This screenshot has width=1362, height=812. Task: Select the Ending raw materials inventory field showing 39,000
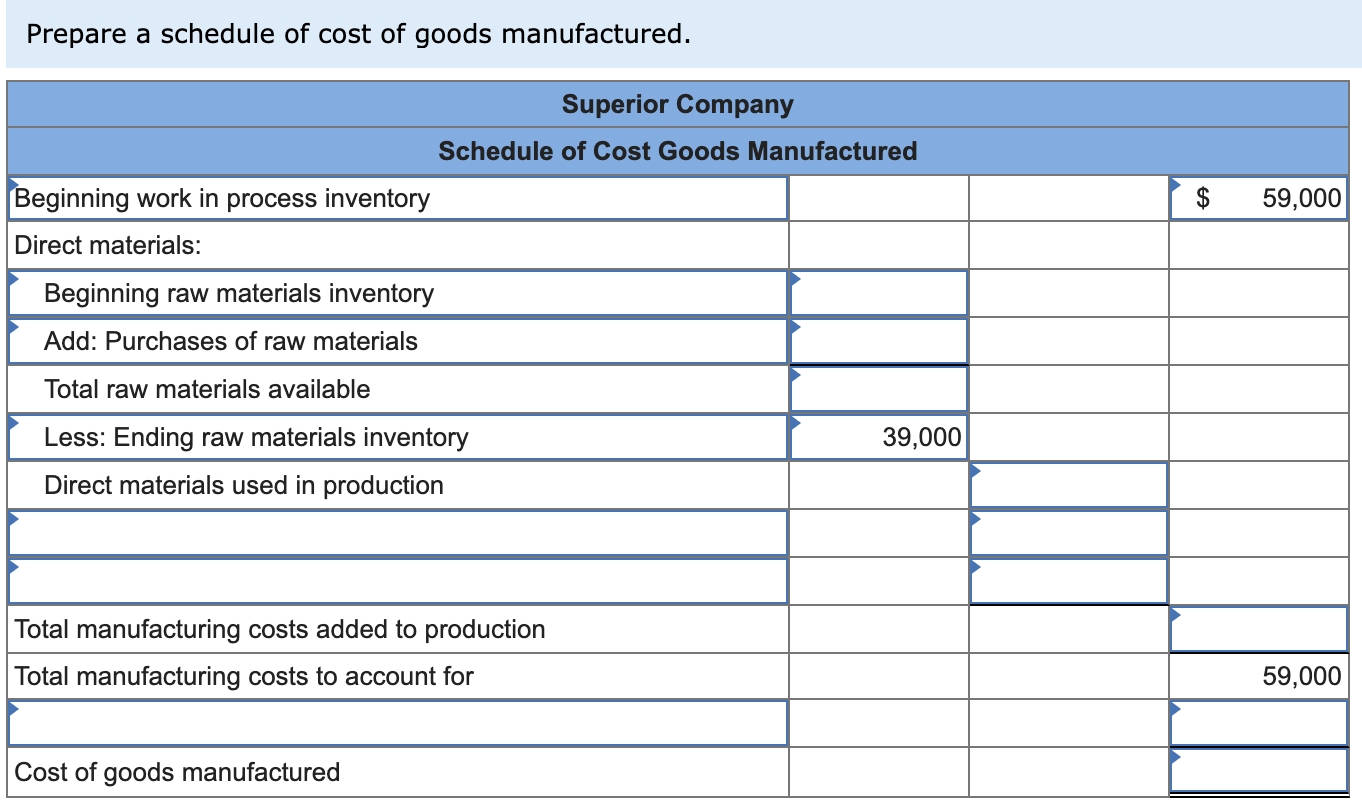tap(879, 437)
